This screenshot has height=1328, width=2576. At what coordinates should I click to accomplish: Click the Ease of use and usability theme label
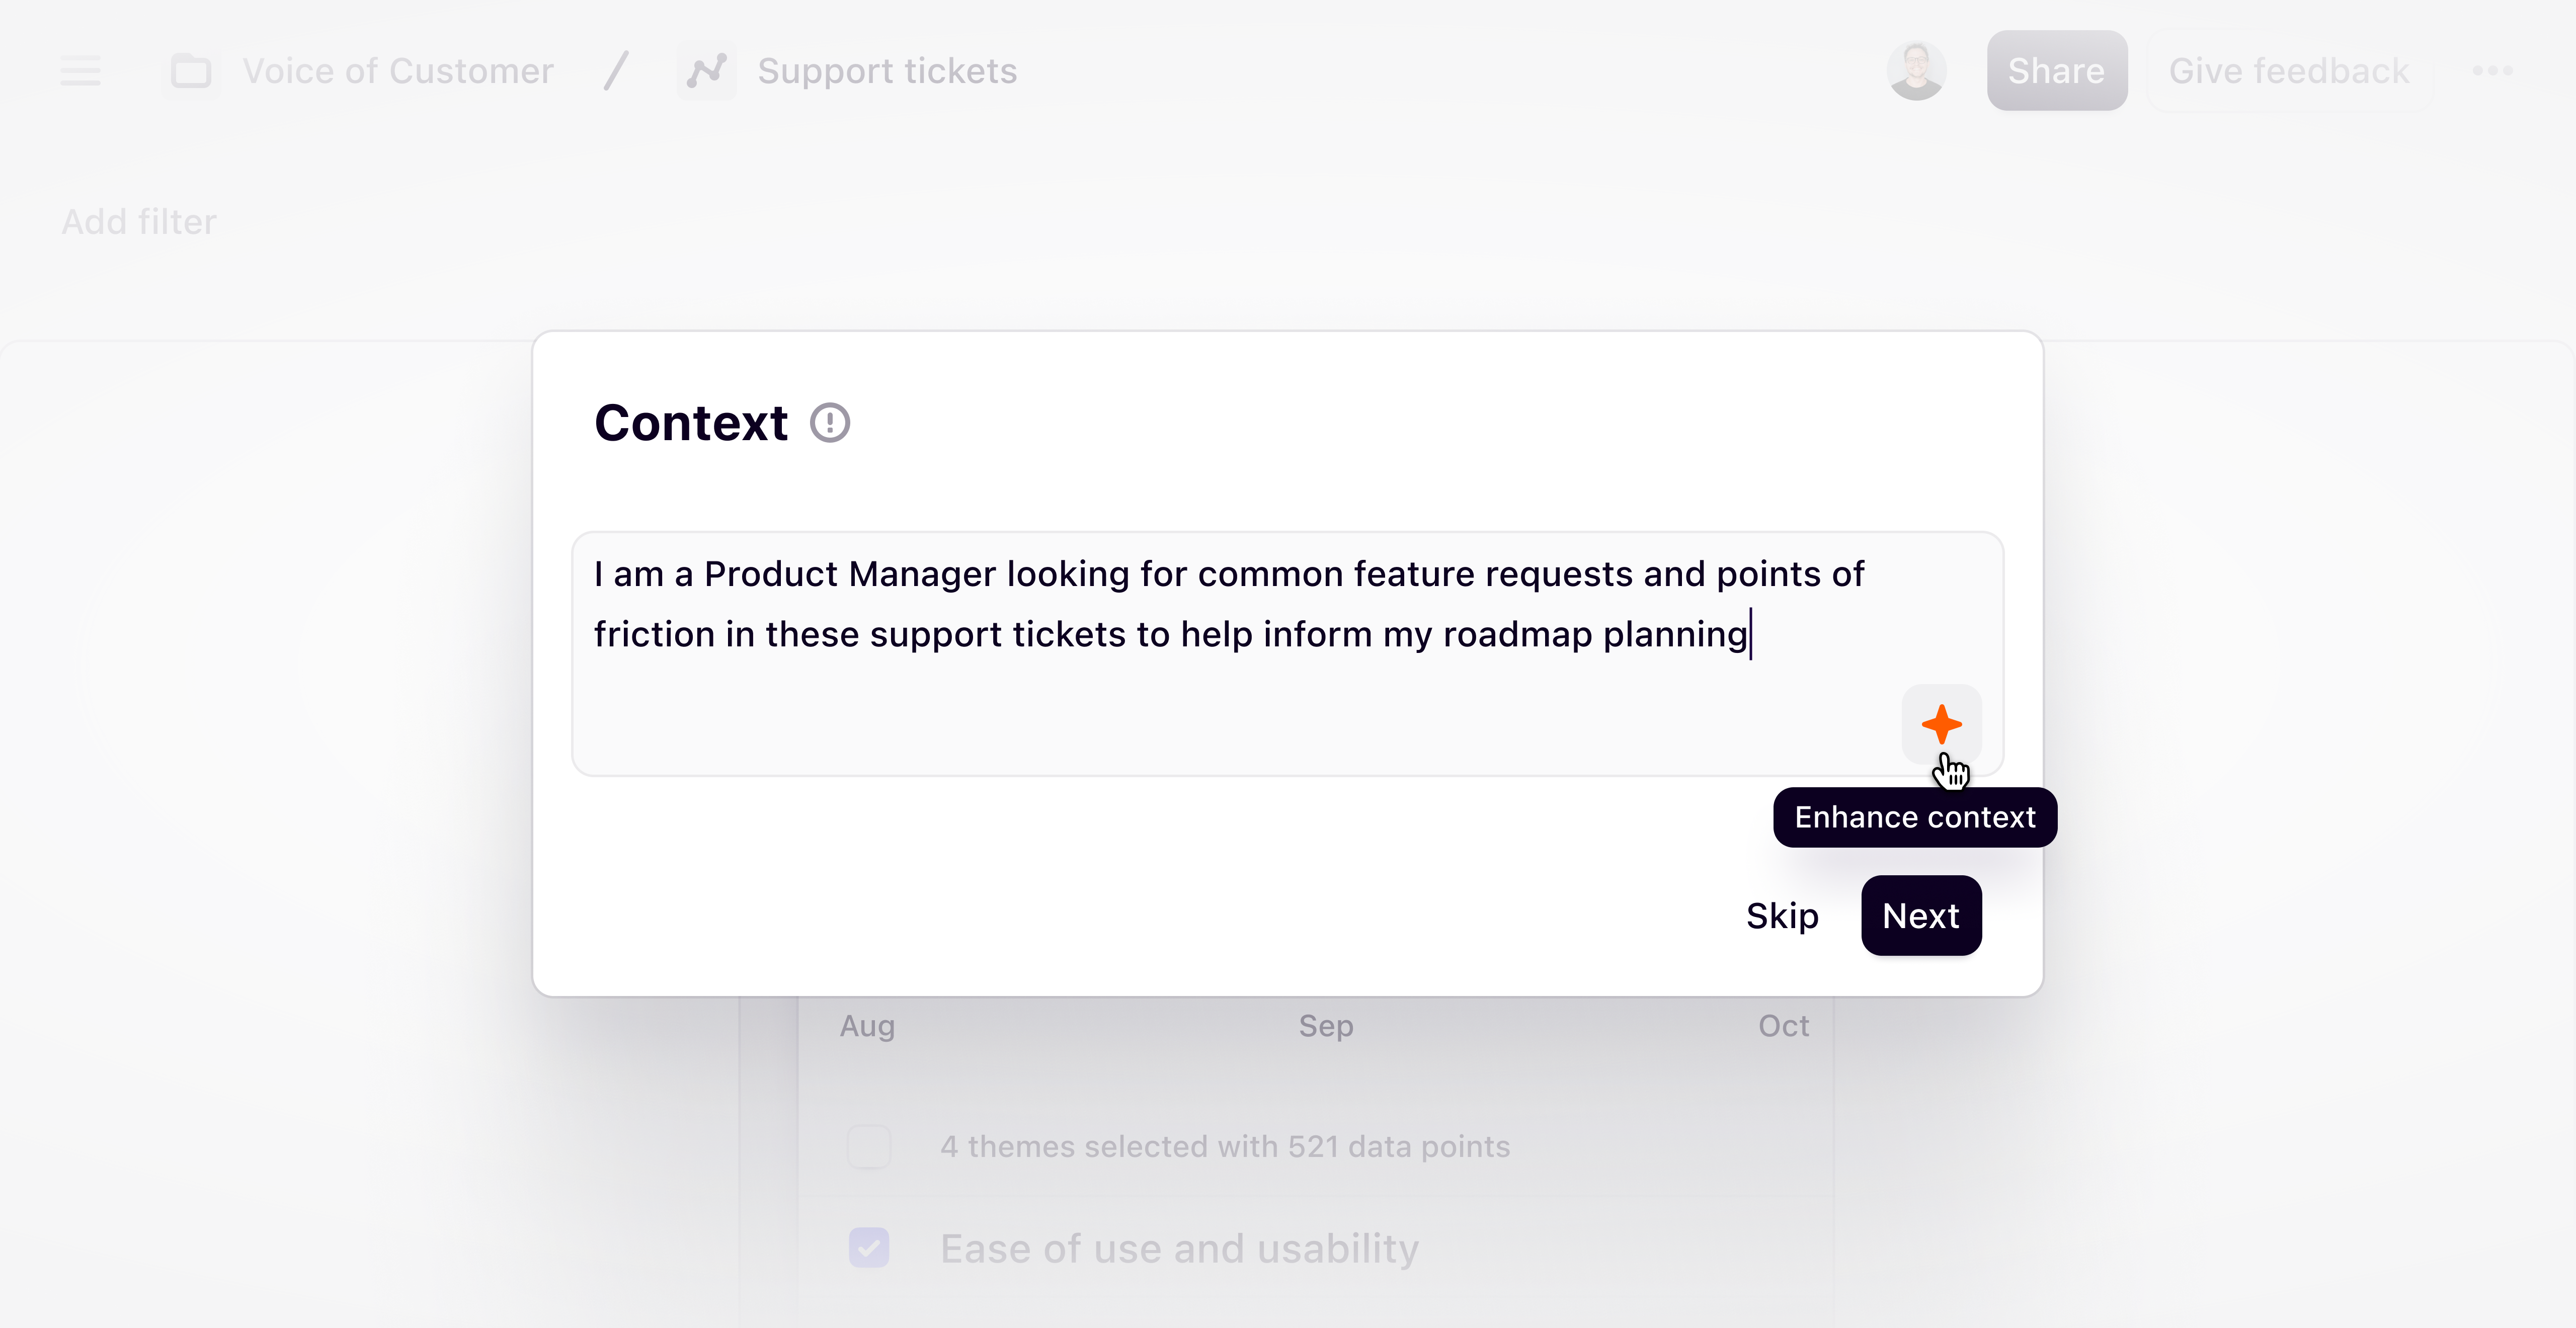[1179, 1248]
